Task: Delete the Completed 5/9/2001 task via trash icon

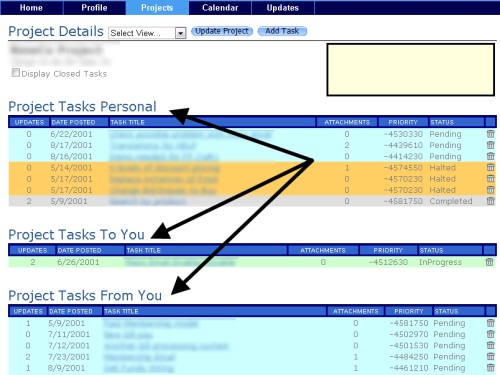Action: coord(490,201)
